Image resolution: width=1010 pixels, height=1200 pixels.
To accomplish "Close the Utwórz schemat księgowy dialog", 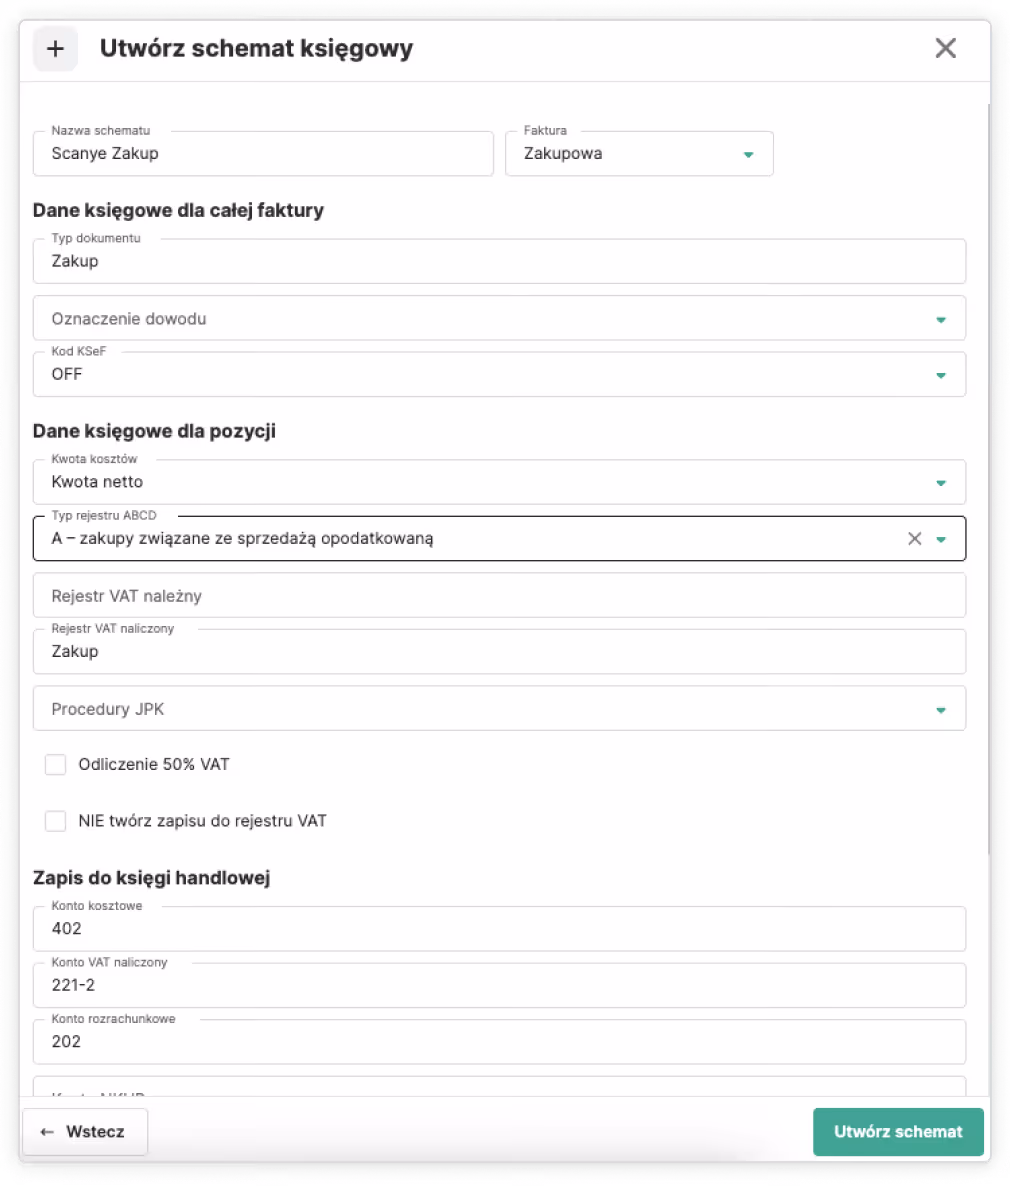I will click(x=945, y=48).
